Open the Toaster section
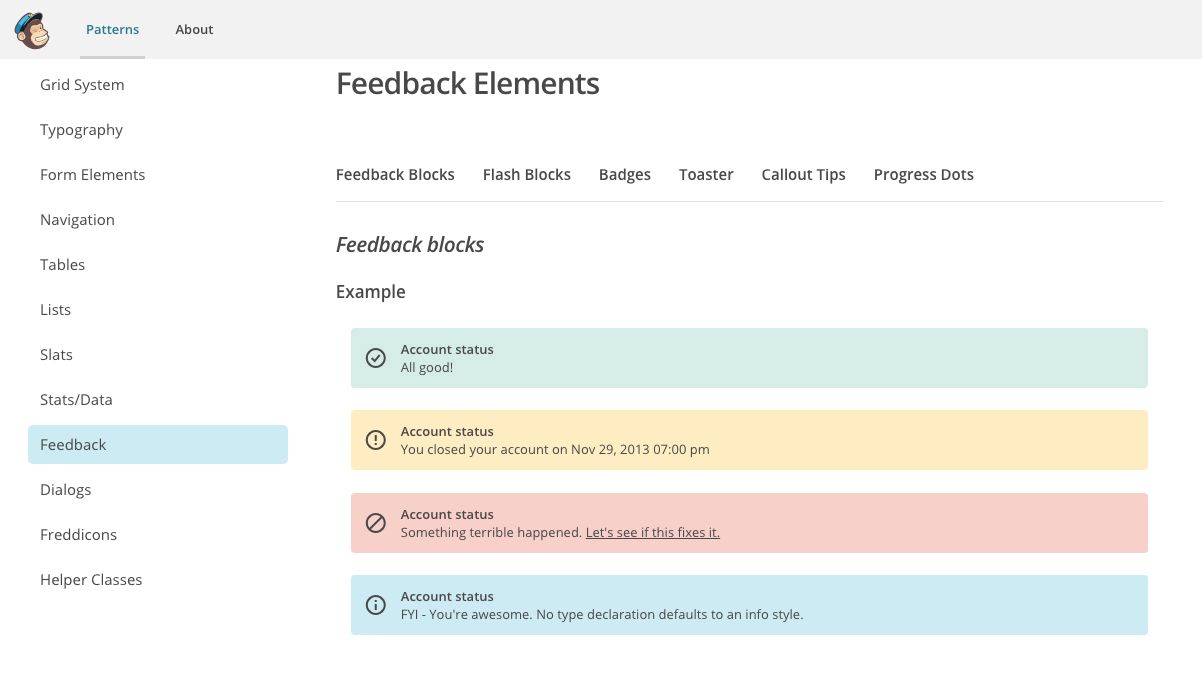 click(x=706, y=174)
